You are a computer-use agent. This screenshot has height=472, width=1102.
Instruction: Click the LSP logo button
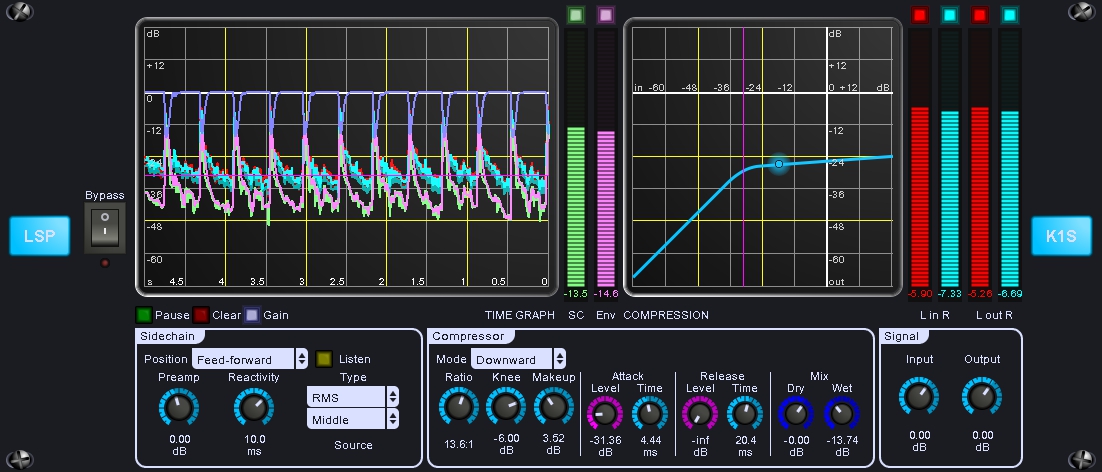pyautogui.click(x=39, y=236)
